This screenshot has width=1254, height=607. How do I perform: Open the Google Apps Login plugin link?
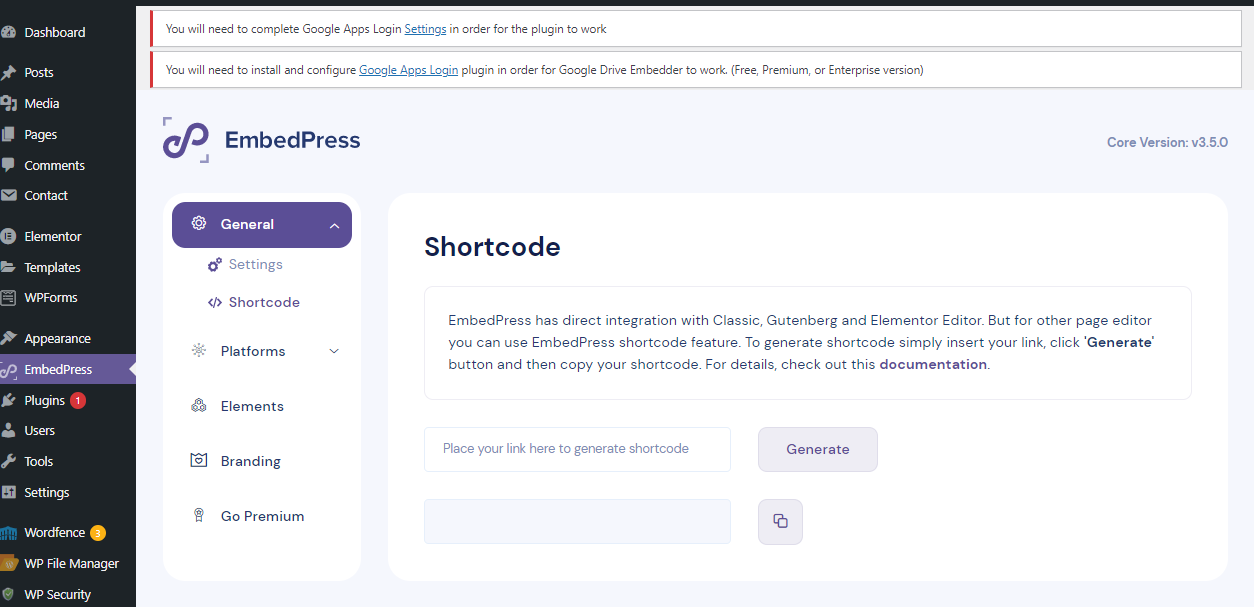[x=408, y=70]
